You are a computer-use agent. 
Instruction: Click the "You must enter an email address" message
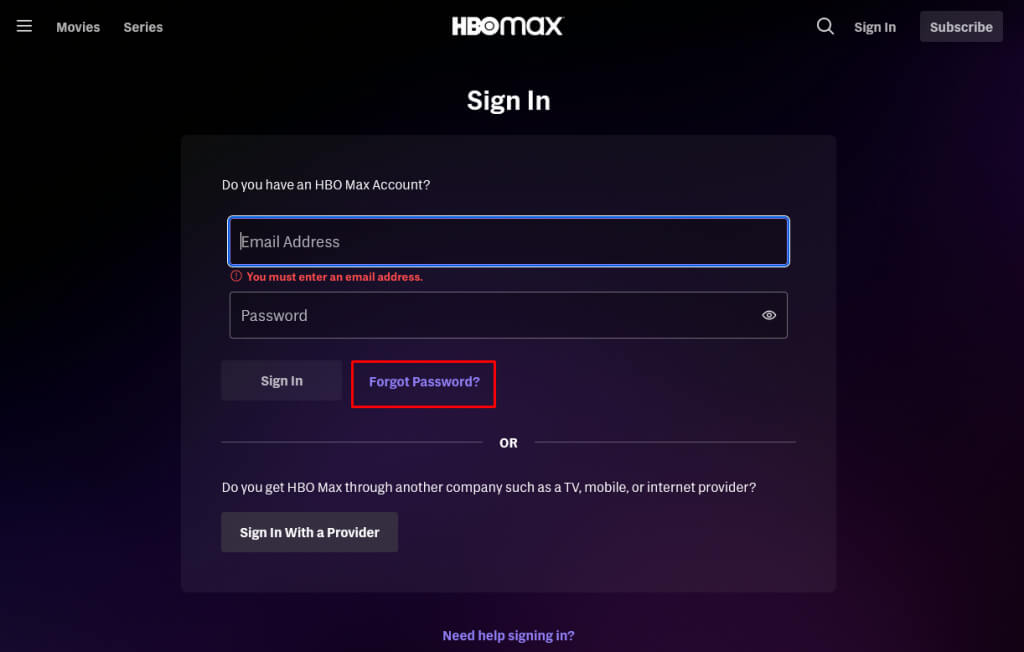tap(334, 277)
